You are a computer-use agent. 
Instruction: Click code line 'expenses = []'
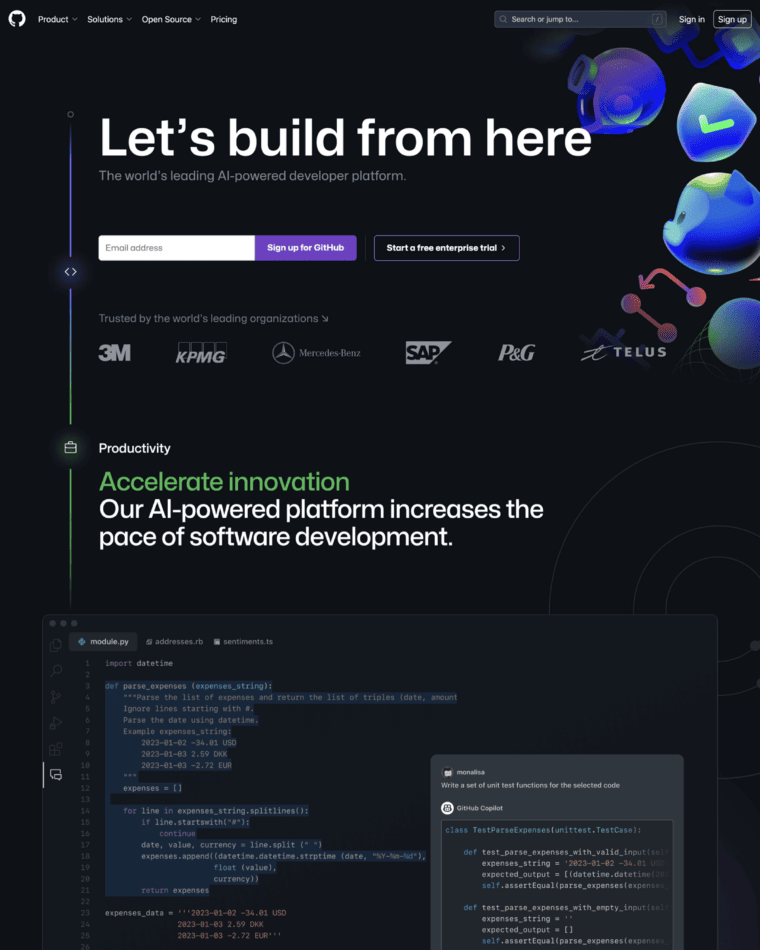[x=152, y=788]
